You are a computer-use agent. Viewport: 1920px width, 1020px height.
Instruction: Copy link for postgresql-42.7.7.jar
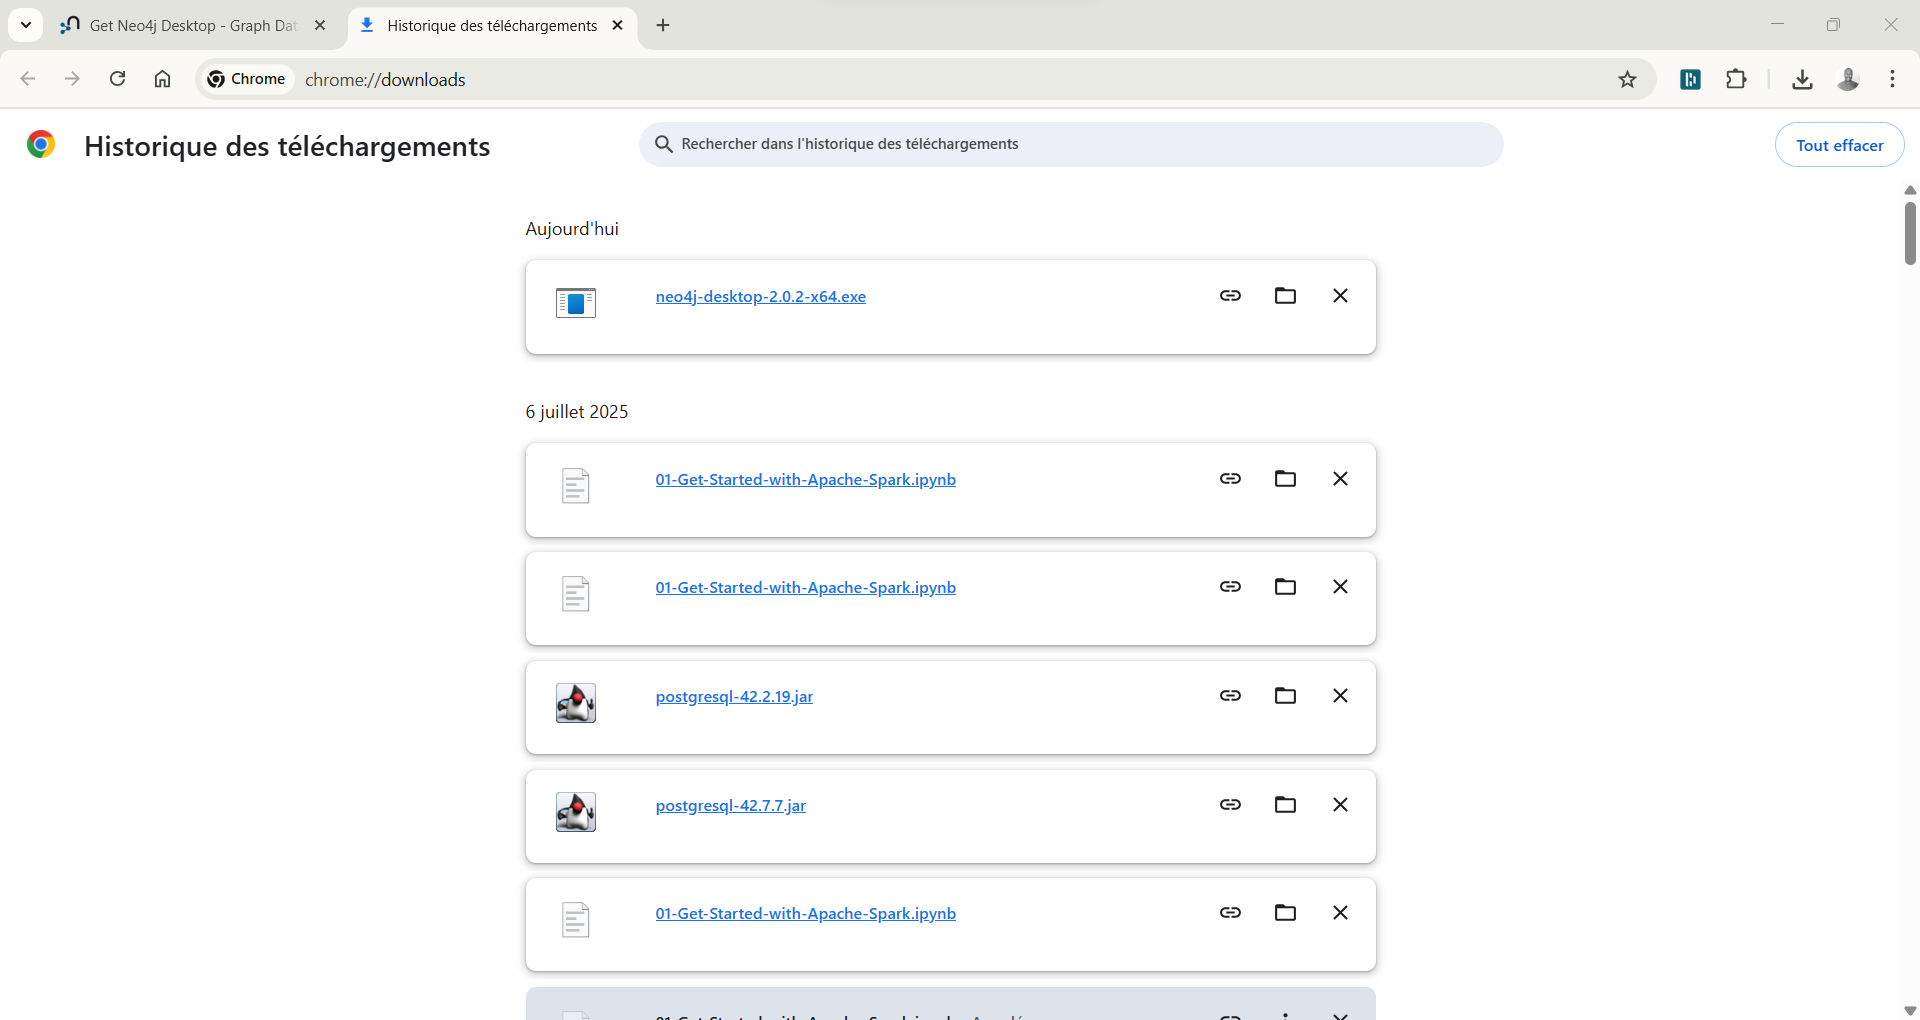pyautogui.click(x=1230, y=804)
